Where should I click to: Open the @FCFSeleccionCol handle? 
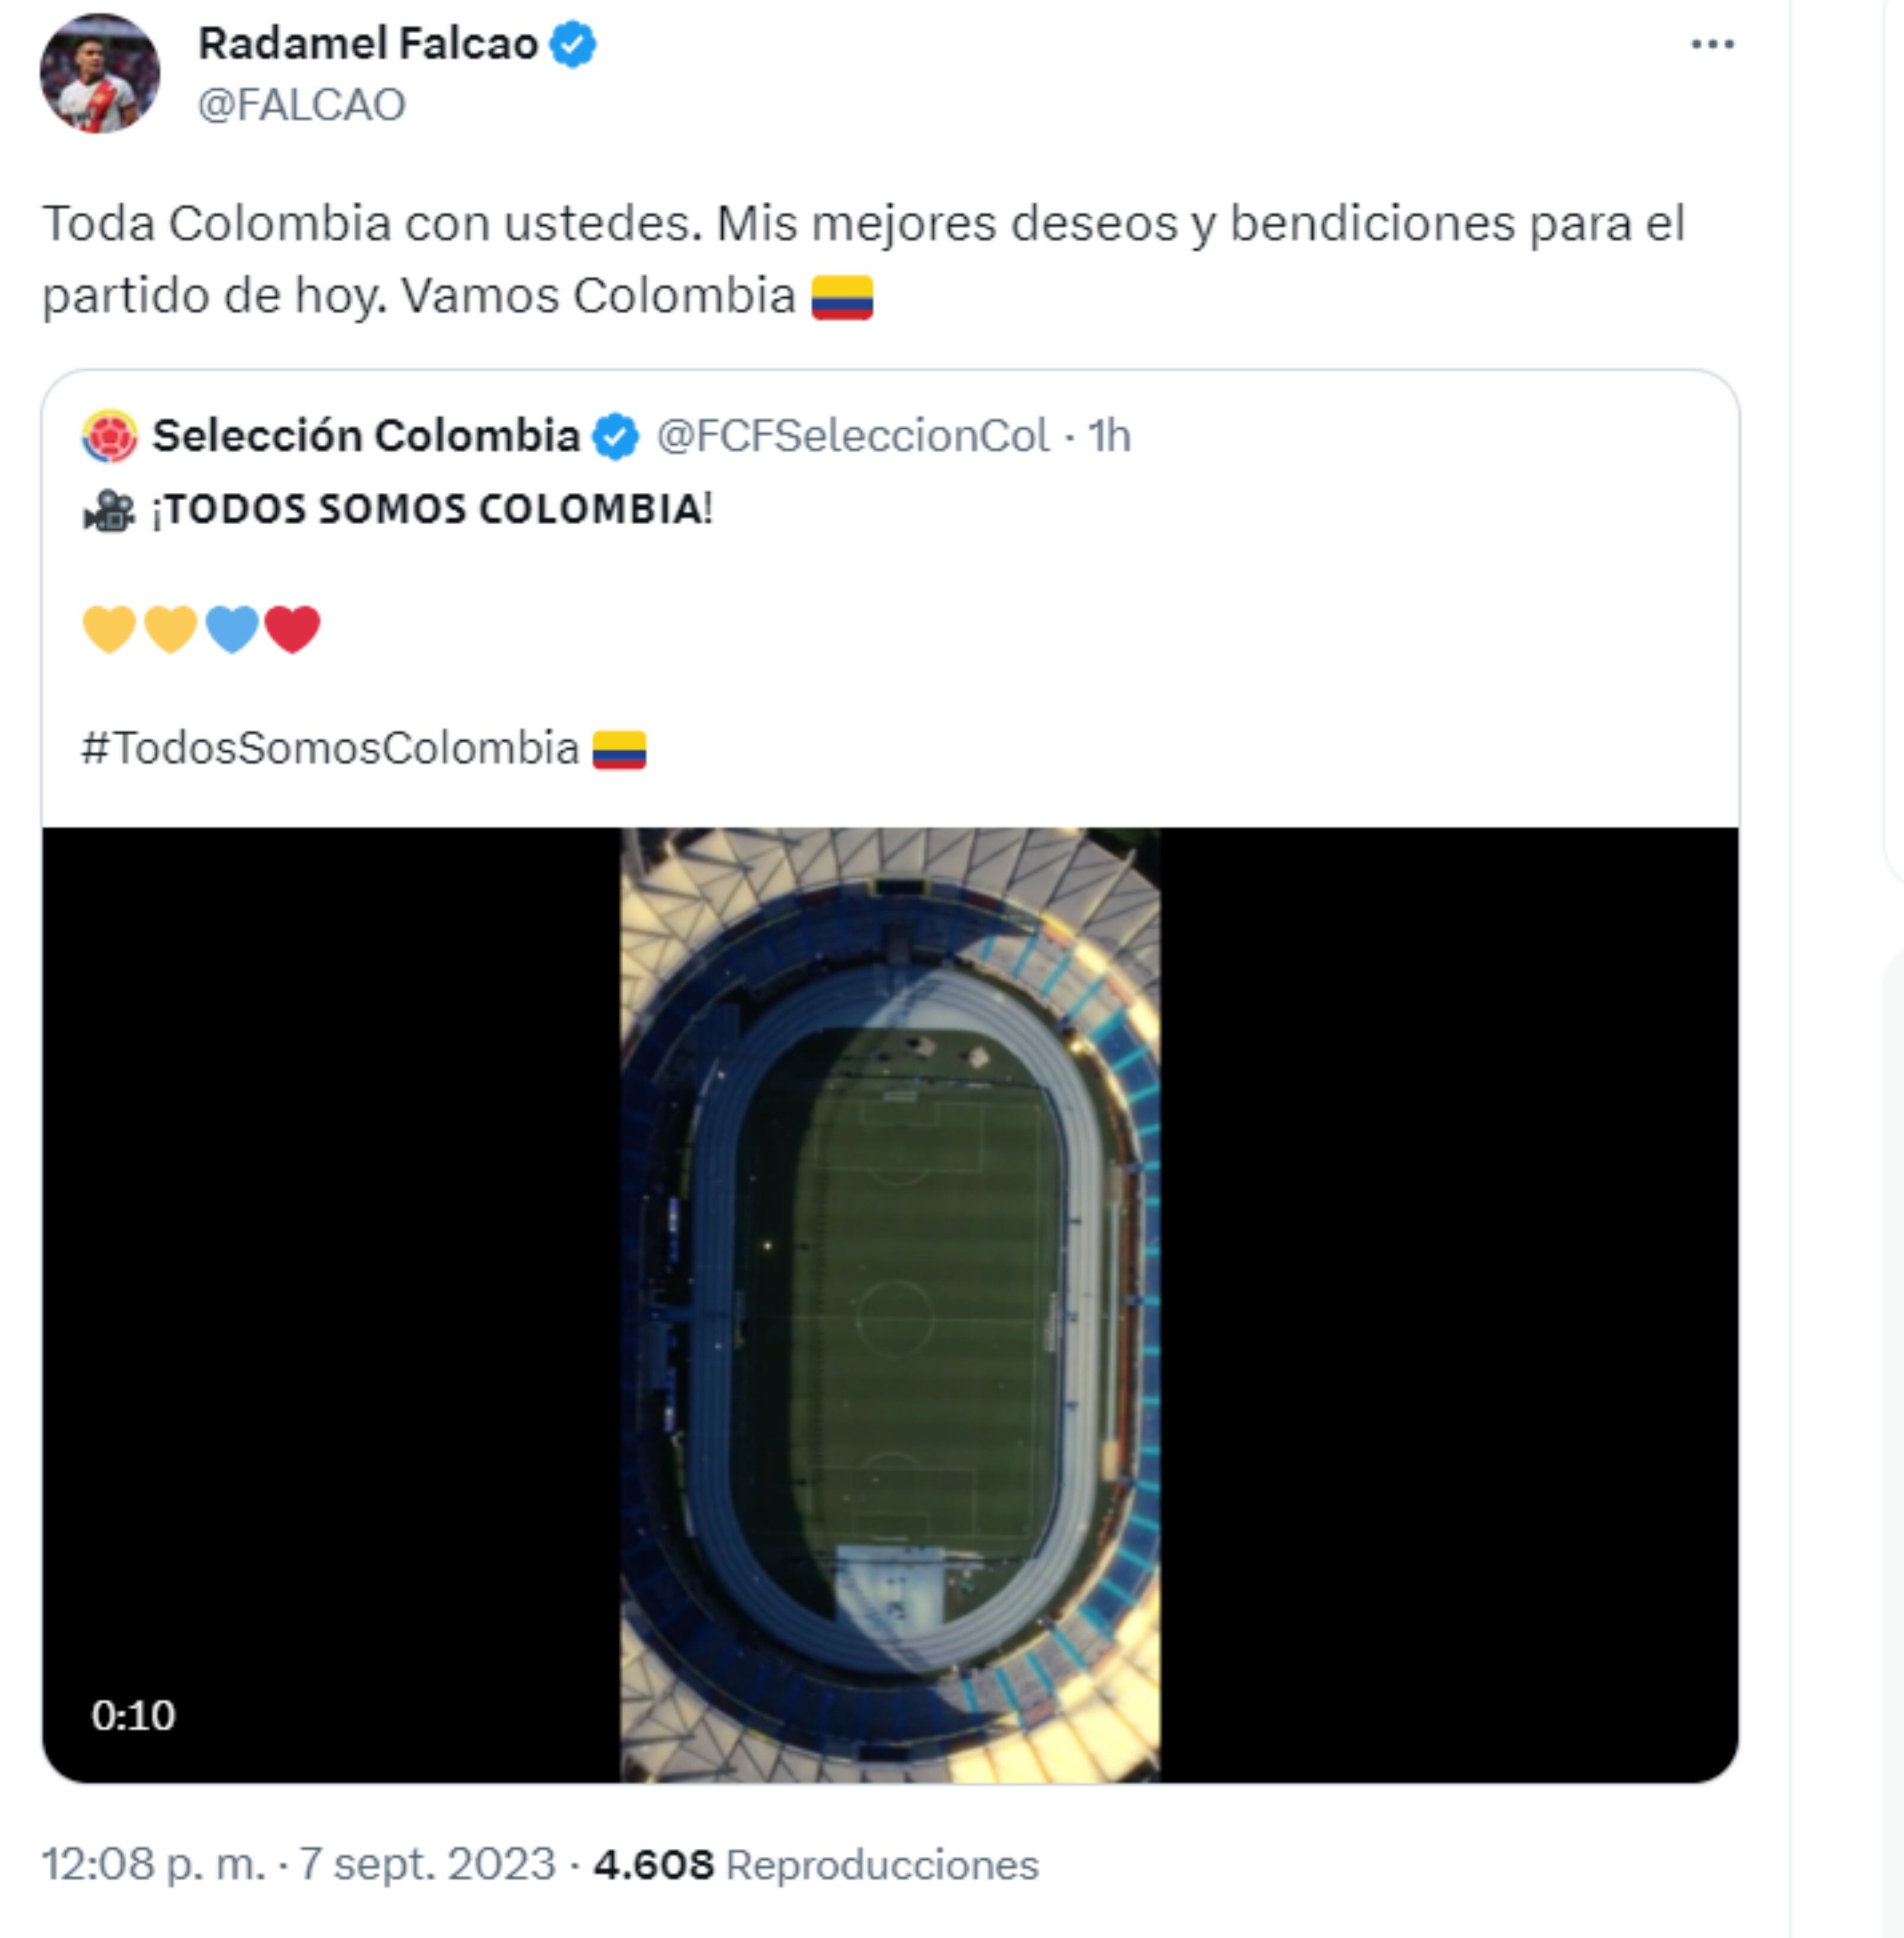click(x=852, y=436)
